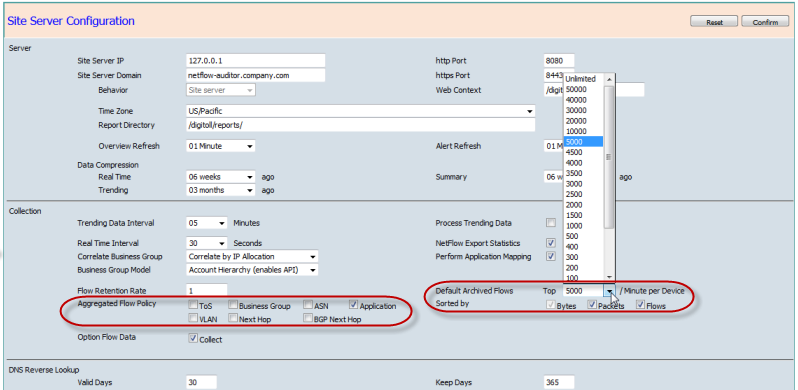Open the Real Time compression dropdown
798x390 pixels.
(x=221, y=177)
